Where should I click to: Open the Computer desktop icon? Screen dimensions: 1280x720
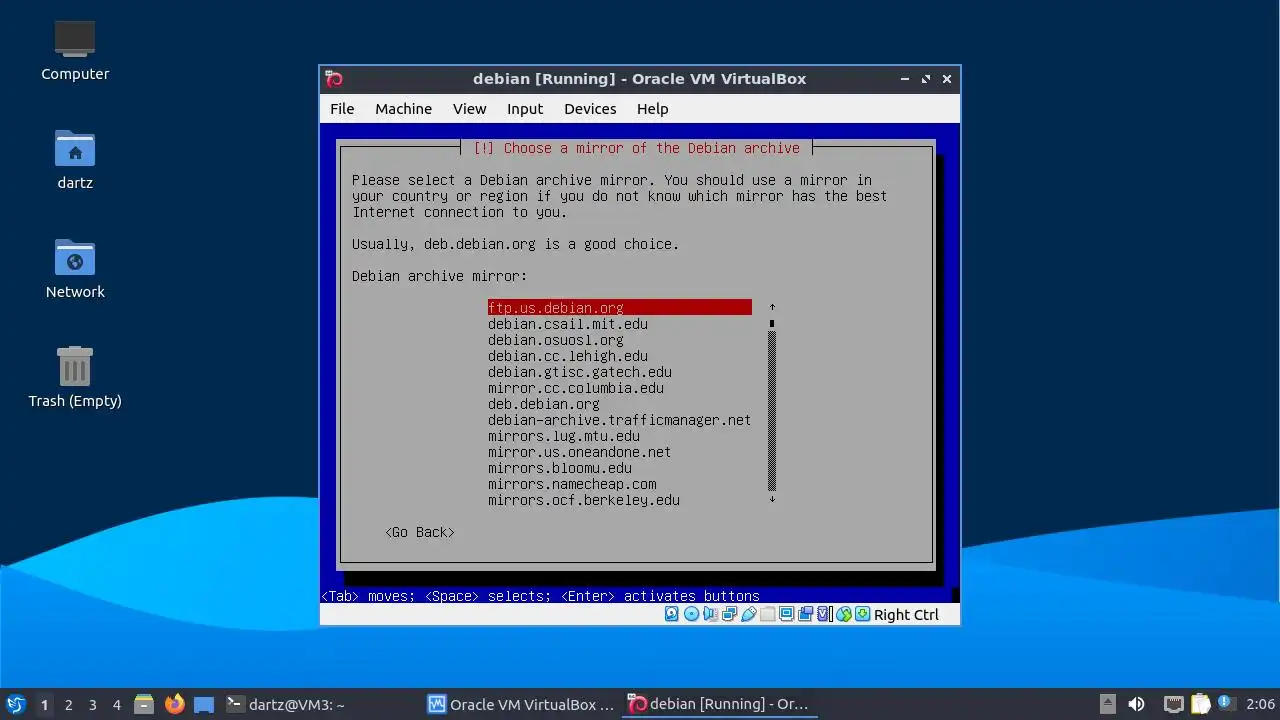75,49
